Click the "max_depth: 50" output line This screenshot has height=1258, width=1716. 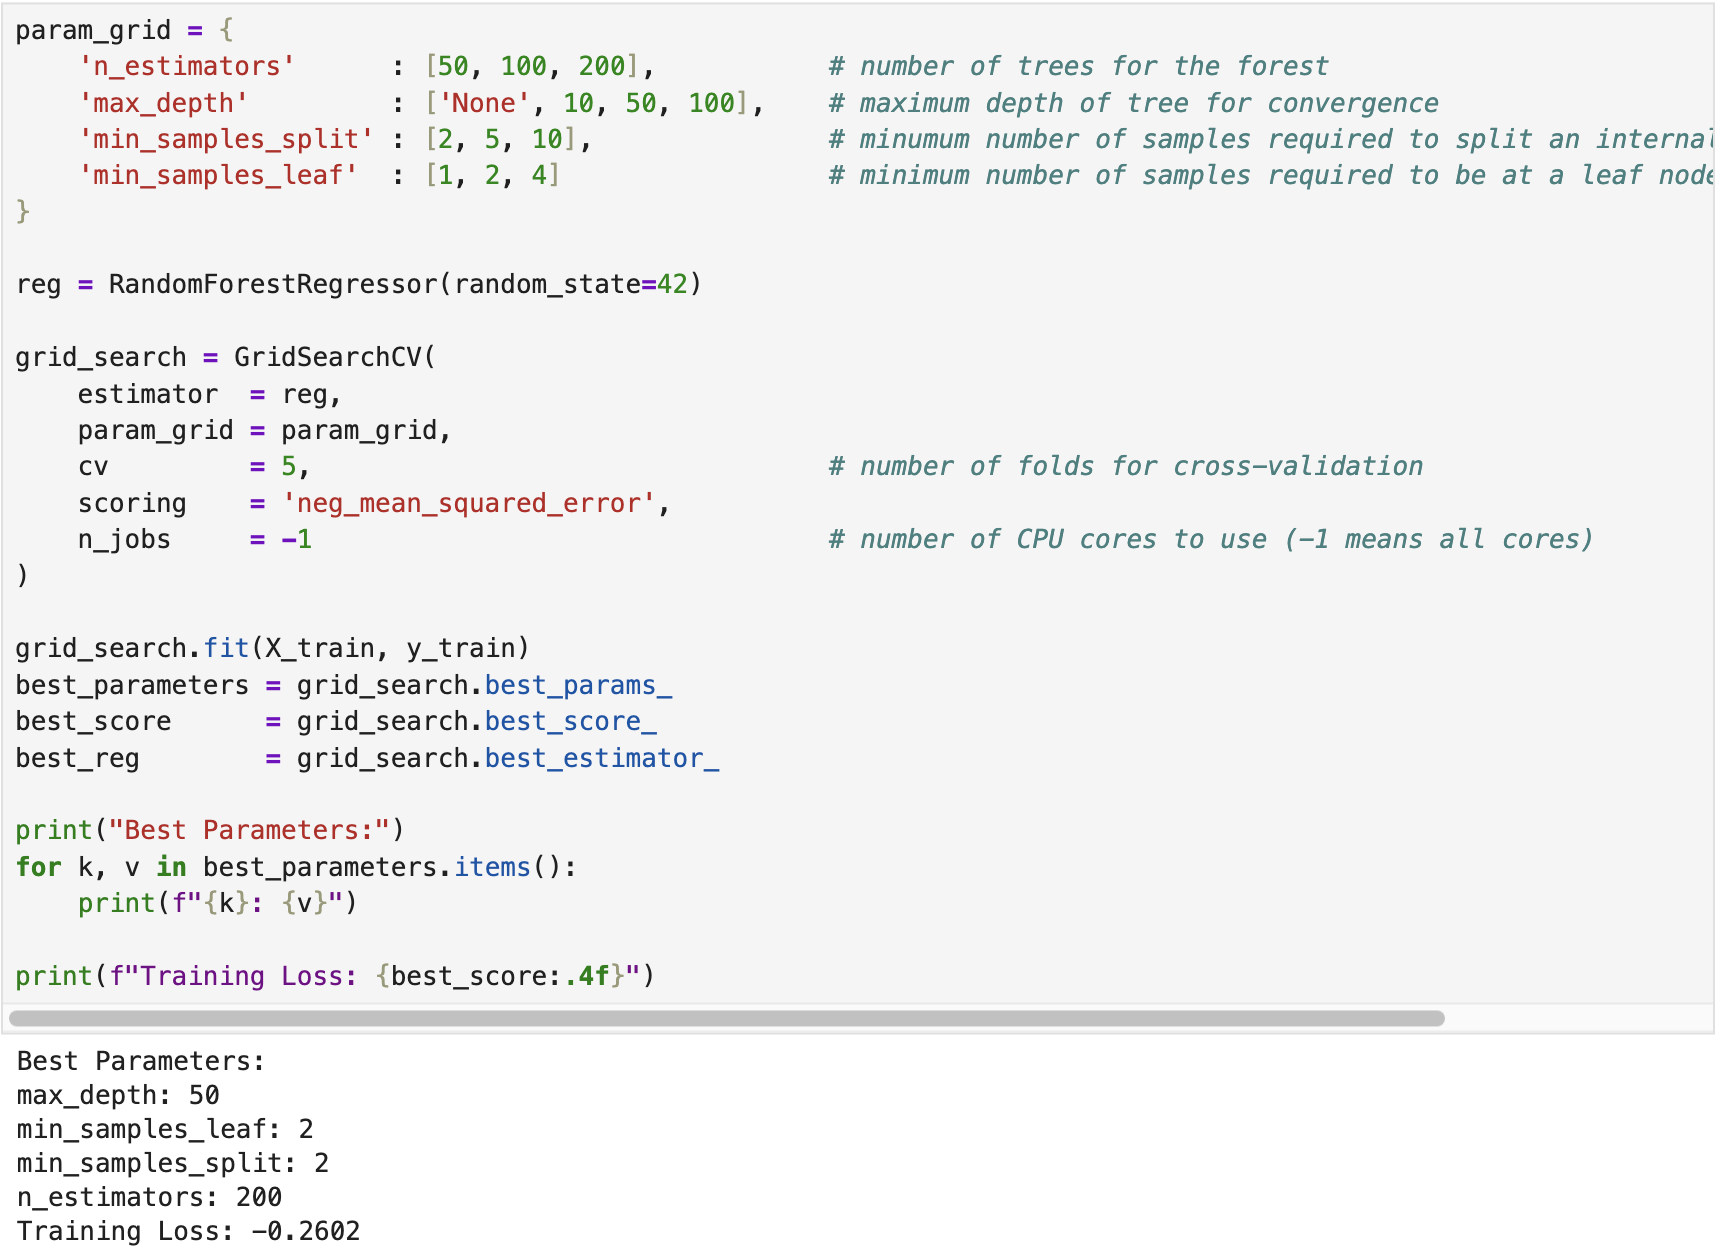click(118, 1095)
